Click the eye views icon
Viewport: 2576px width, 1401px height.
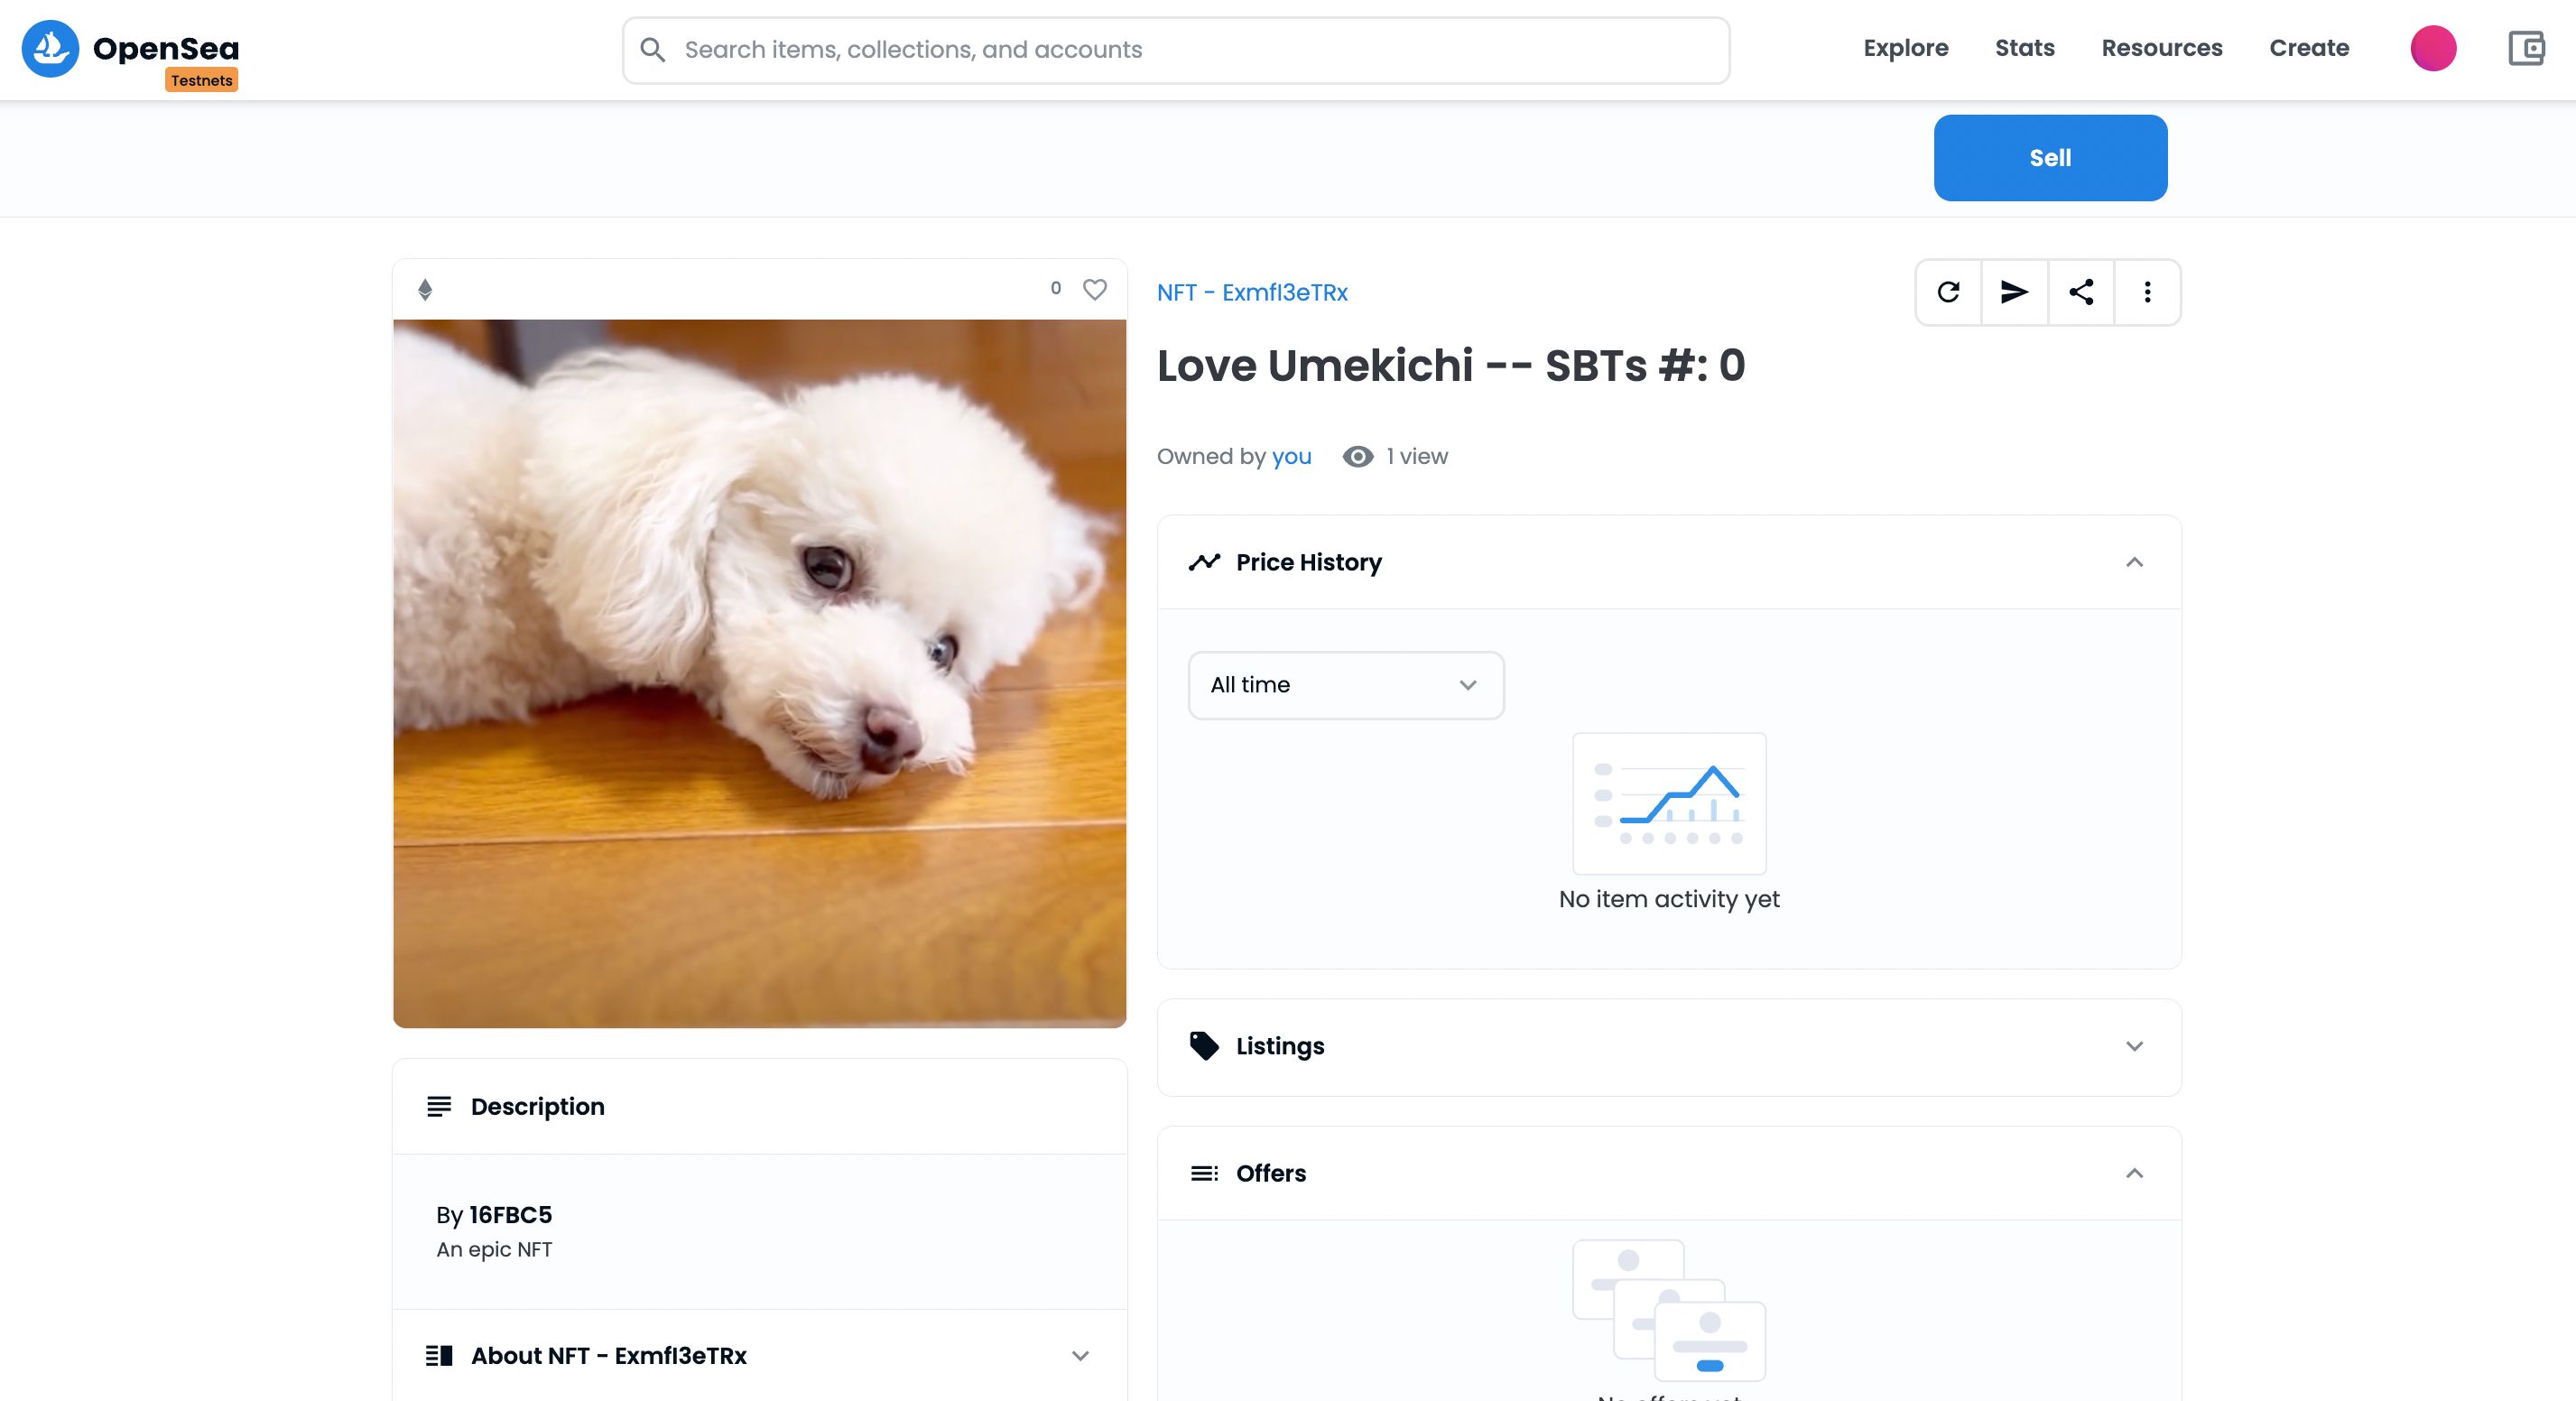click(x=1357, y=457)
